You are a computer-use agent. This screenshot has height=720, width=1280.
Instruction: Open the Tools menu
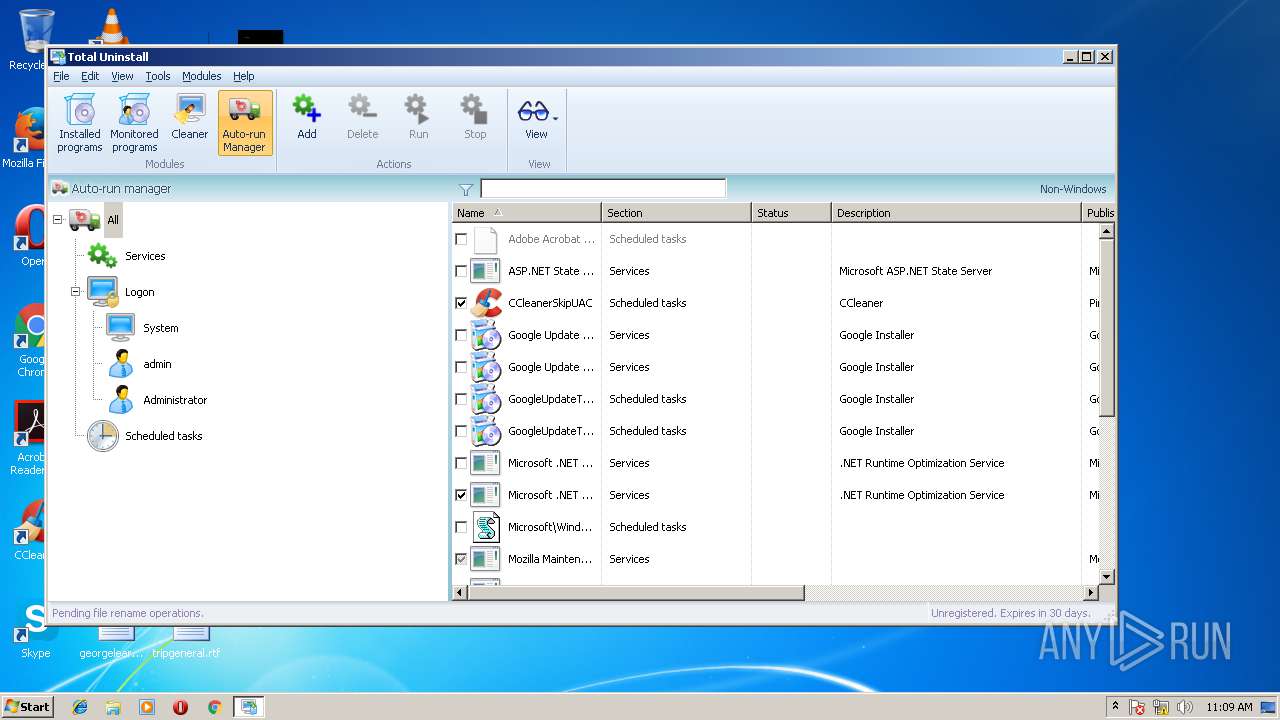tap(158, 76)
